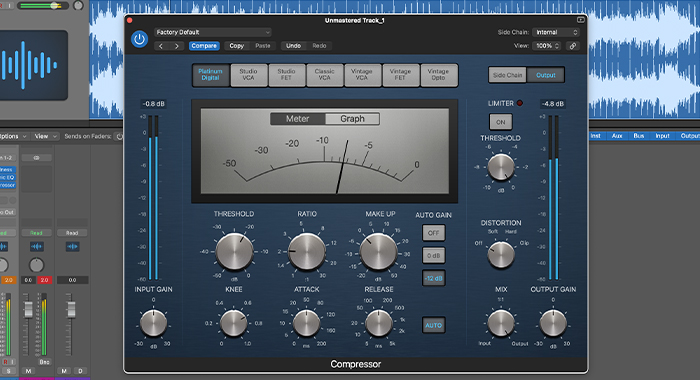700x380 pixels.
Task: Click the Aux filter tab in the mixer
Action: [x=617, y=136]
